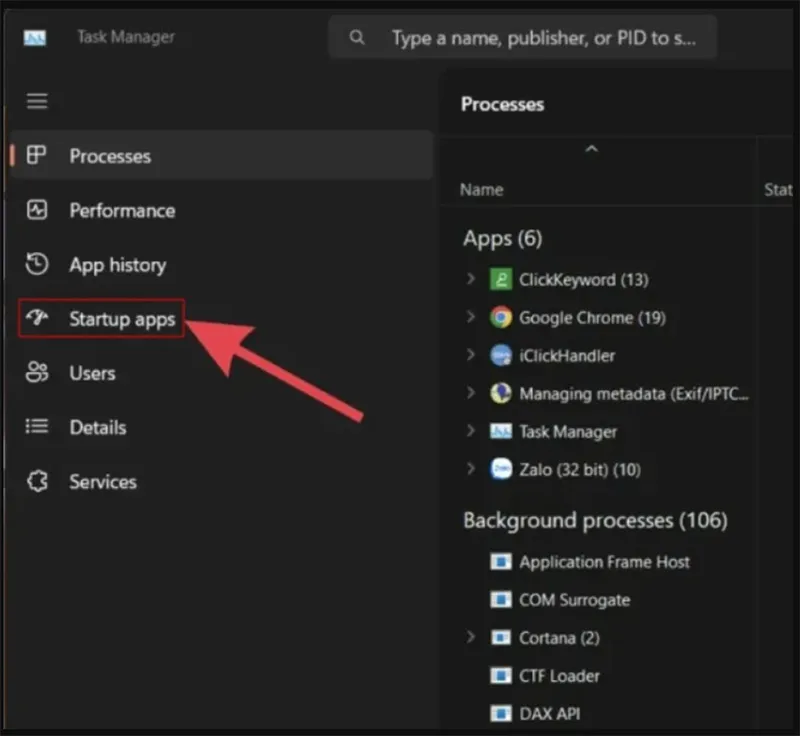
Task: Expand the Managing metadata process entry
Action: coord(470,393)
